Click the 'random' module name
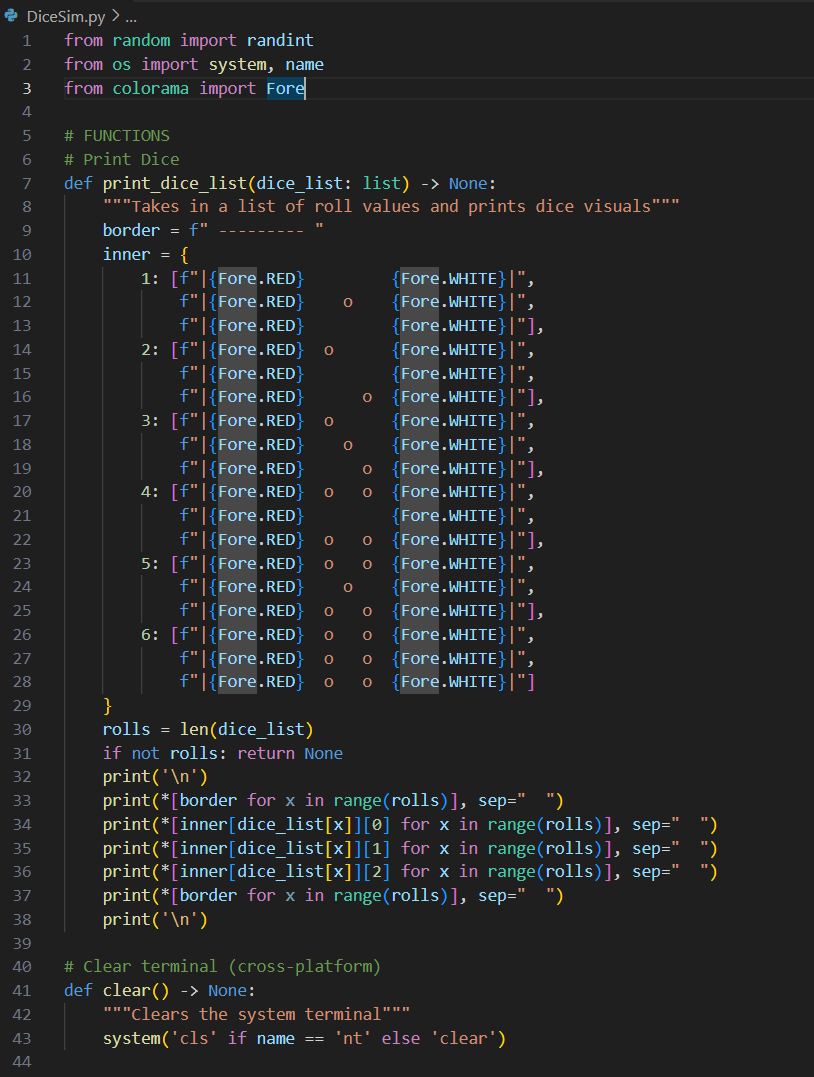The image size is (814, 1077). tap(141, 41)
